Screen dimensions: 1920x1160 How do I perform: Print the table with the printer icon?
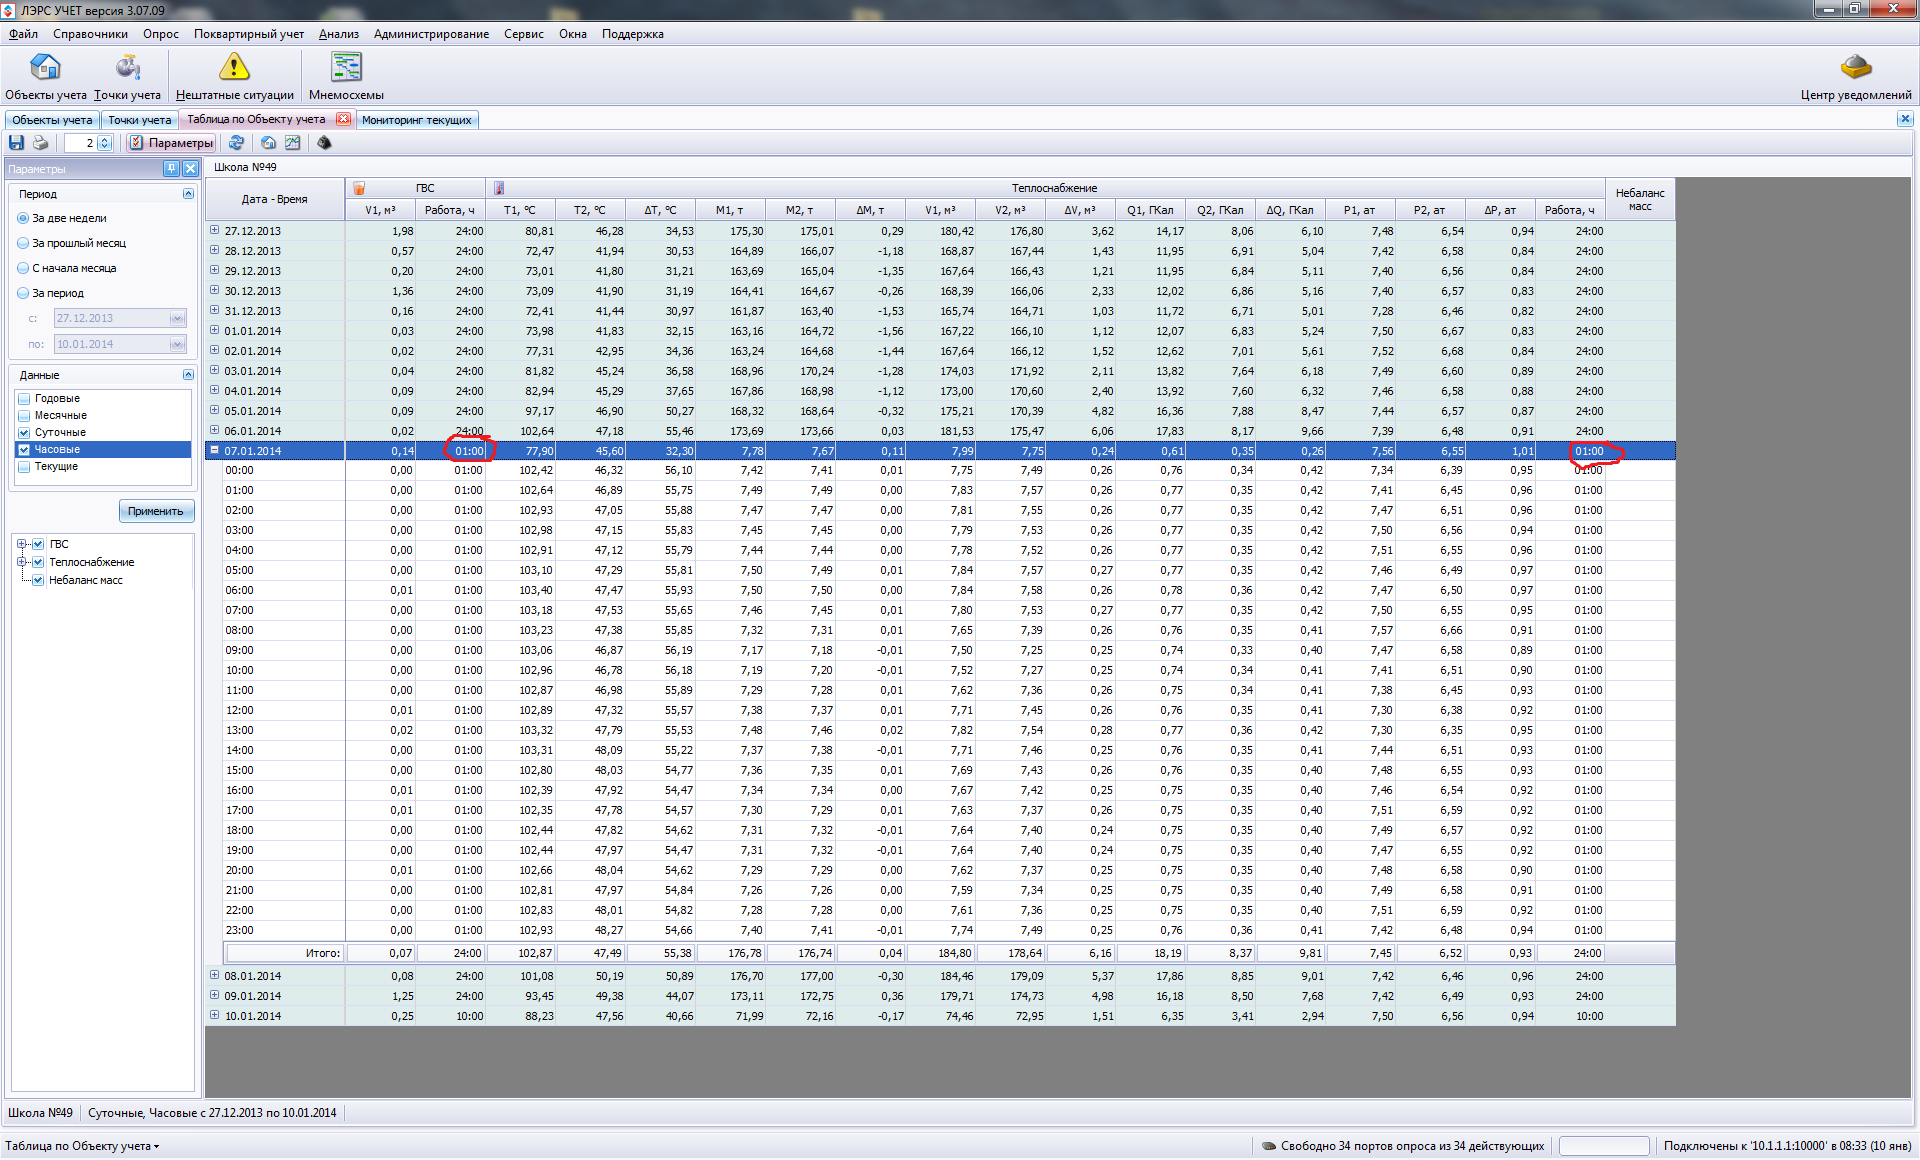pos(40,143)
